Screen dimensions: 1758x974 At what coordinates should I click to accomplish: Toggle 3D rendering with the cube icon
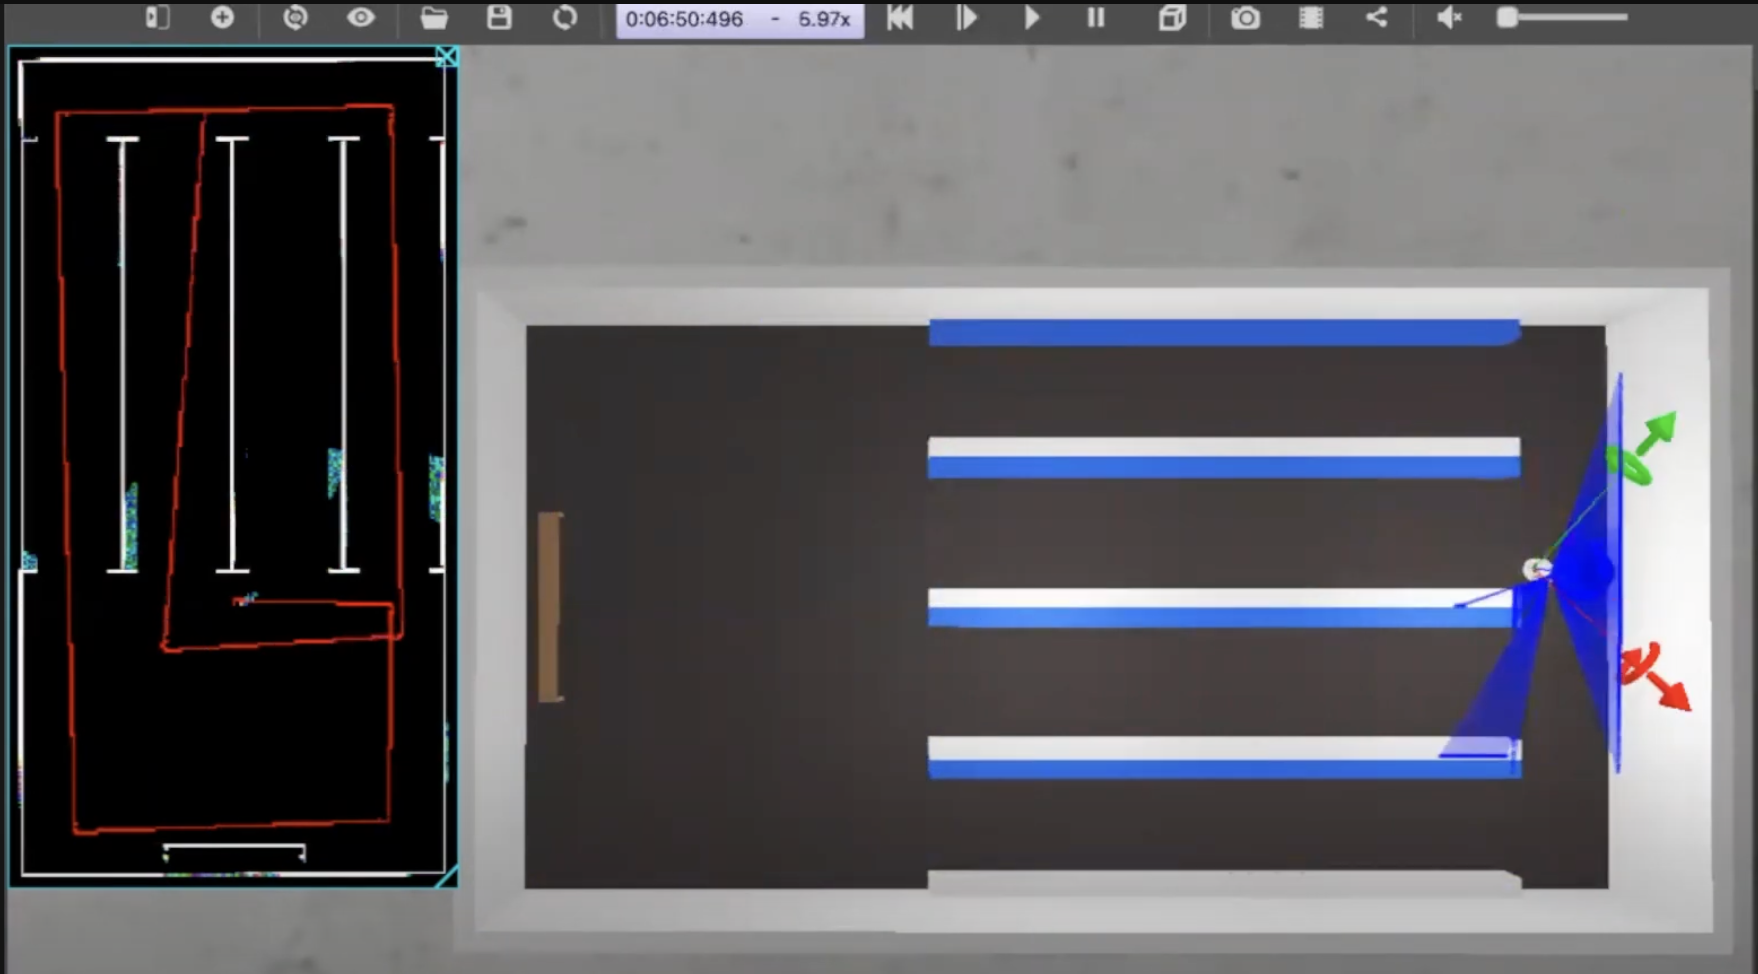(1172, 18)
